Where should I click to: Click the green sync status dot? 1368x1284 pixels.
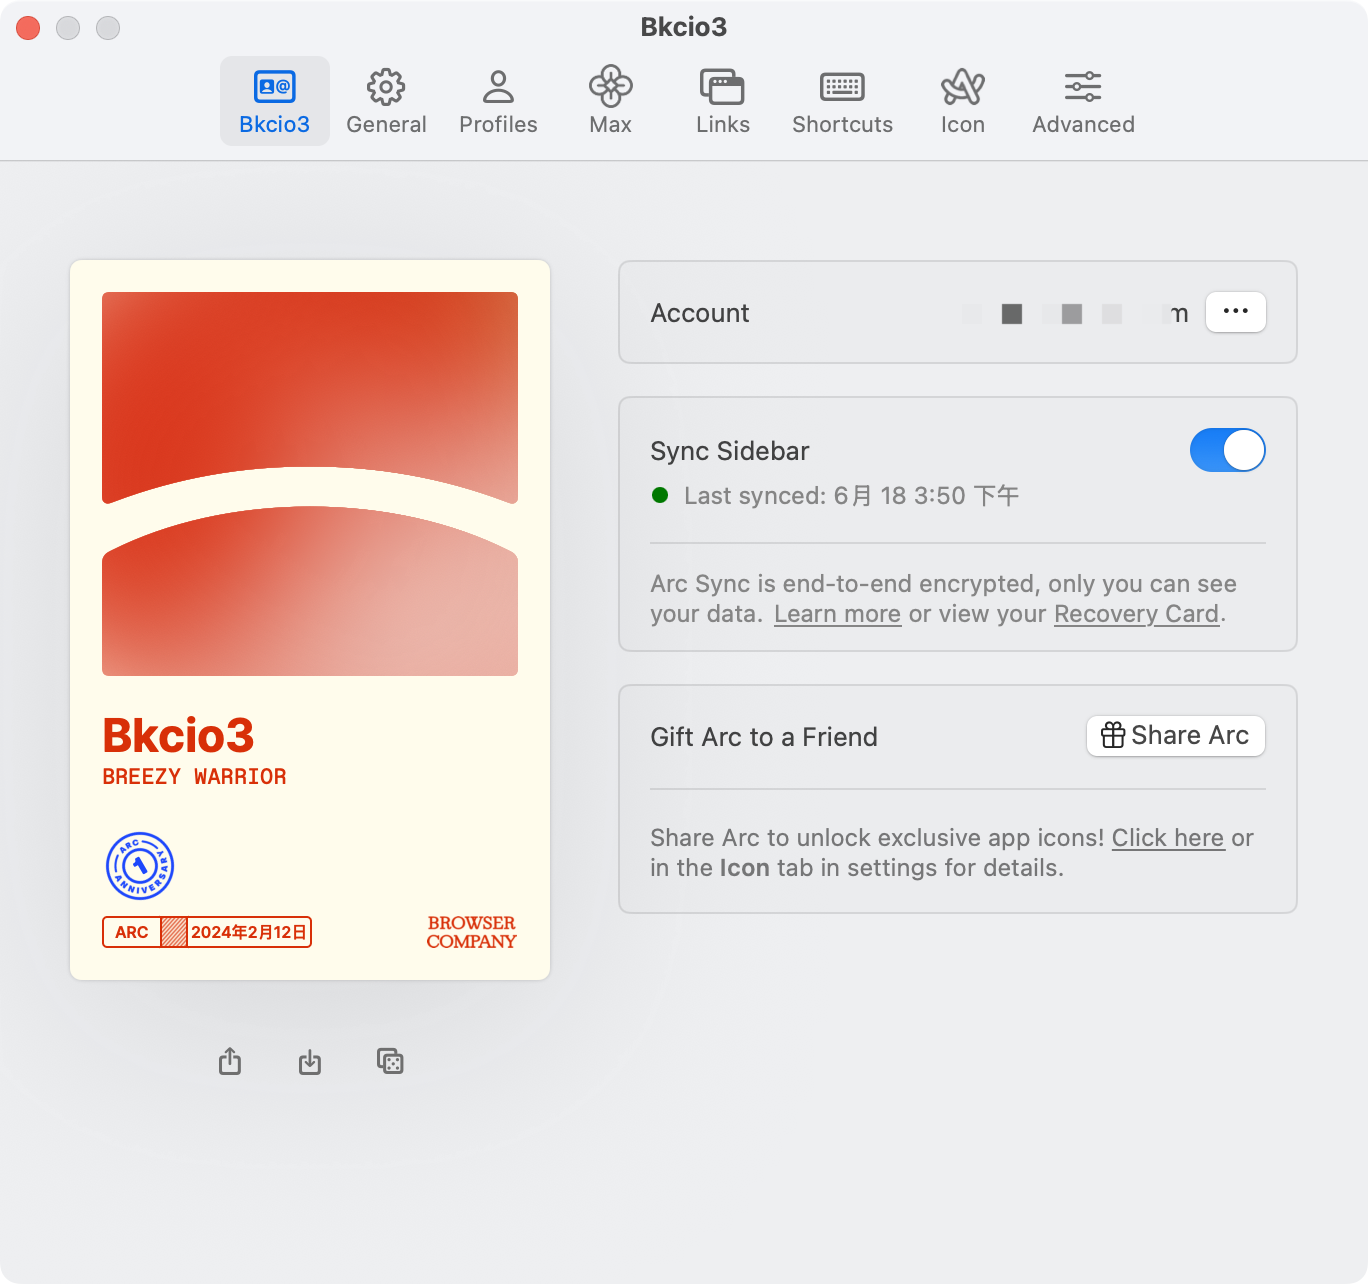click(660, 495)
